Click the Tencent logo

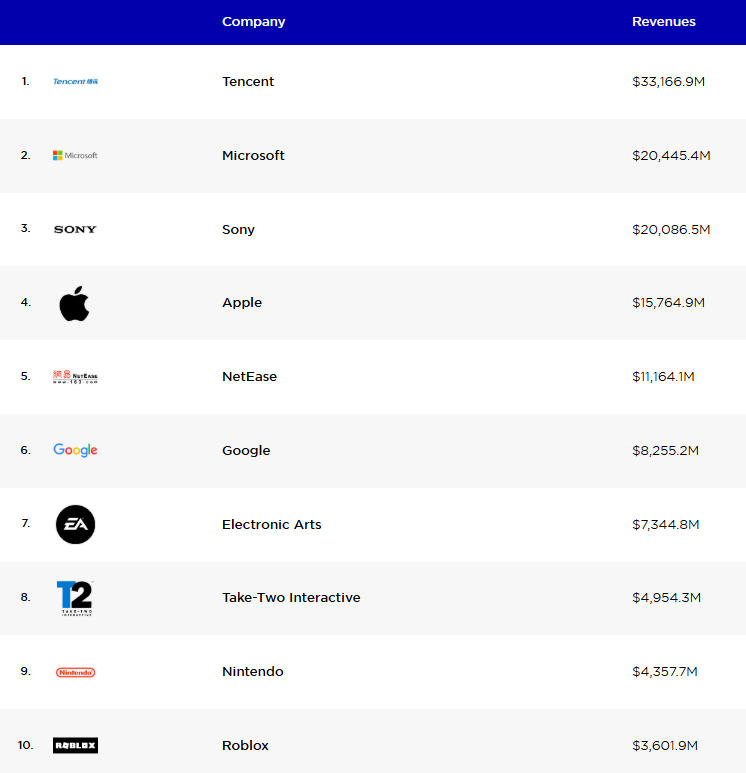tap(75, 82)
